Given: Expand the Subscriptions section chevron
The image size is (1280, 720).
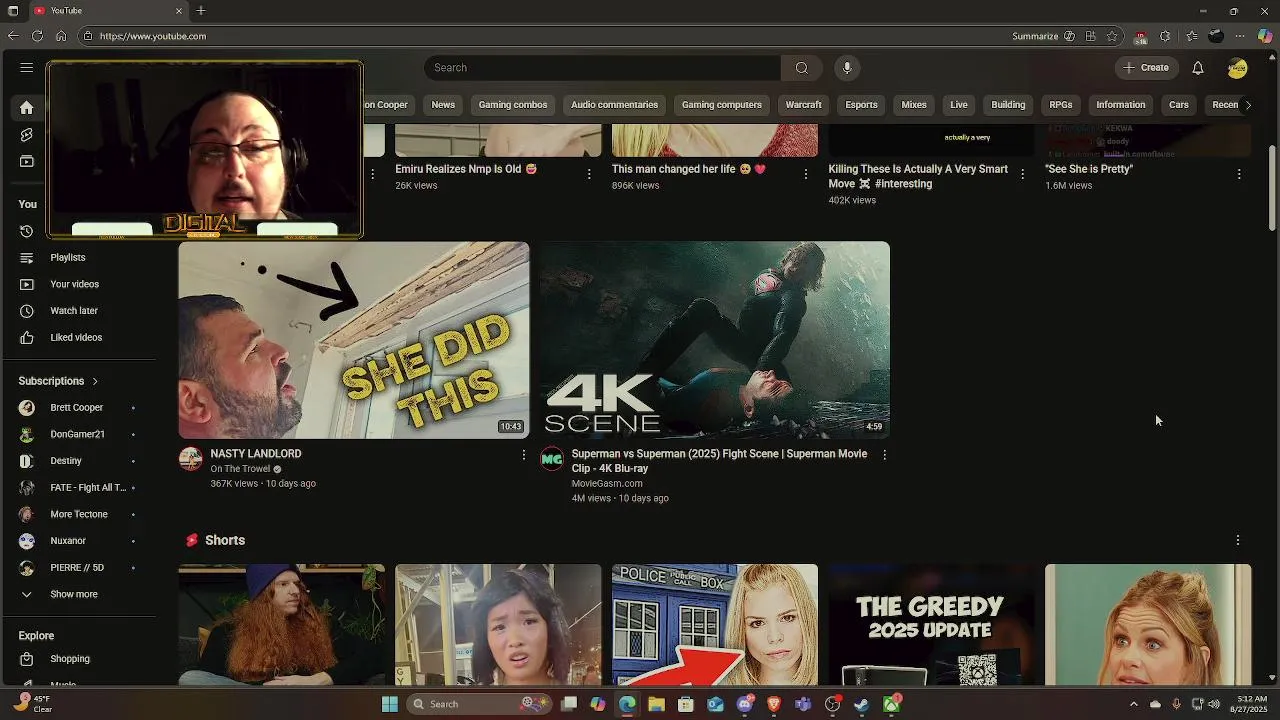Looking at the screenshot, I should tap(95, 381).
